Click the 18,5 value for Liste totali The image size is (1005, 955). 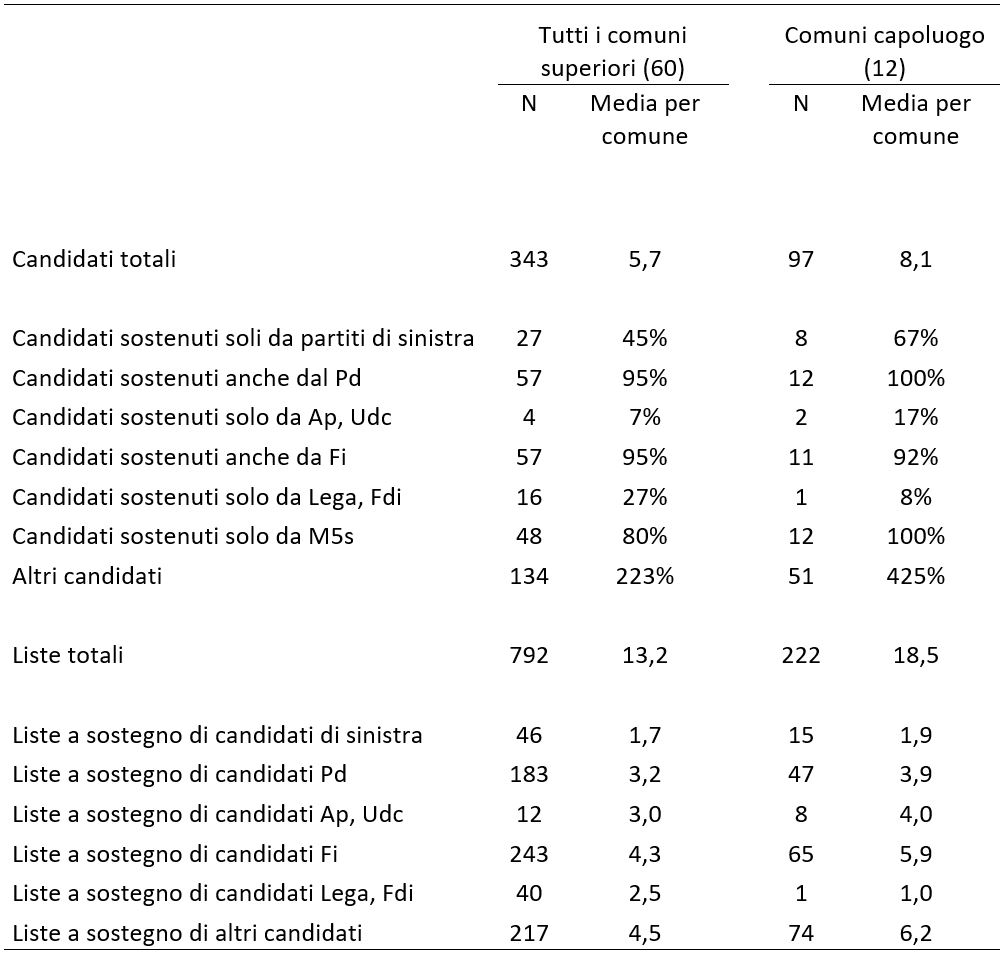(916, 656)
